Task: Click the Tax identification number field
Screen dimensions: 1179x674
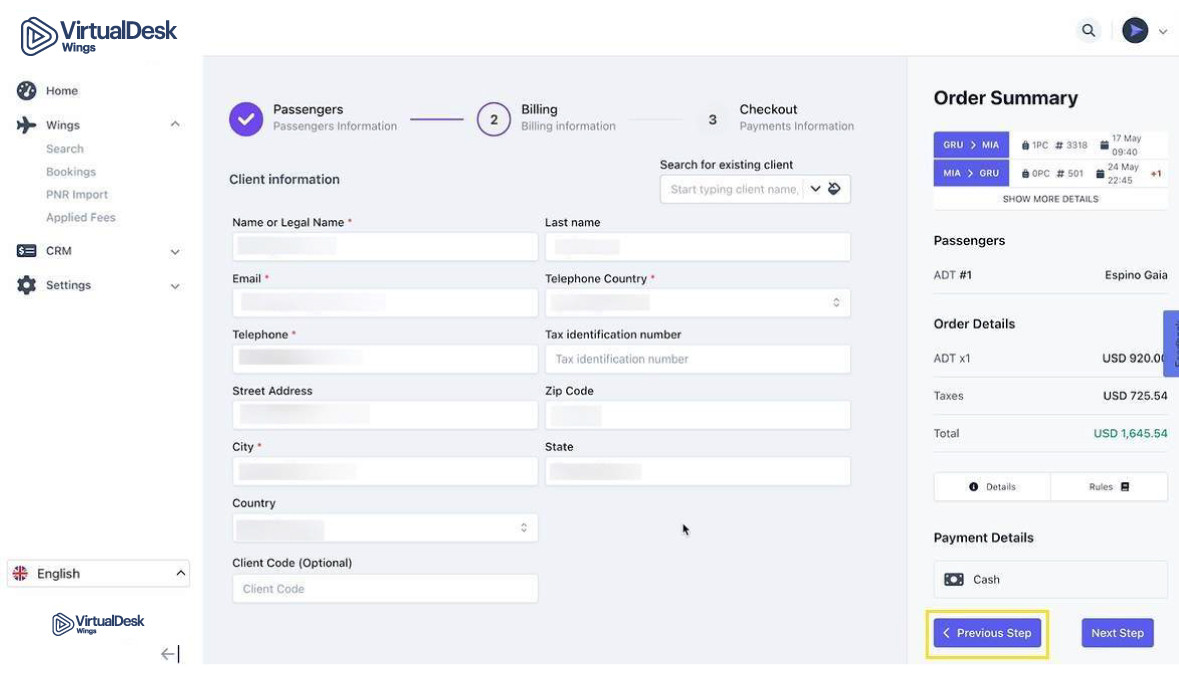Action: [697, 359]
